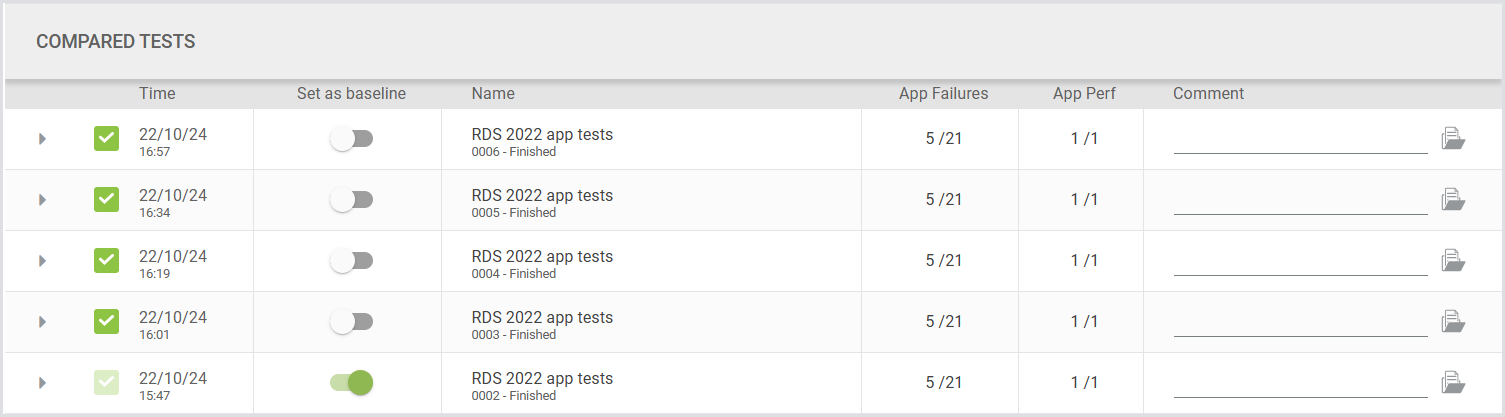This screenshot has width=1505, height=417.
Task: Click comment field for test 0003
Action: tap(1300, 325)
